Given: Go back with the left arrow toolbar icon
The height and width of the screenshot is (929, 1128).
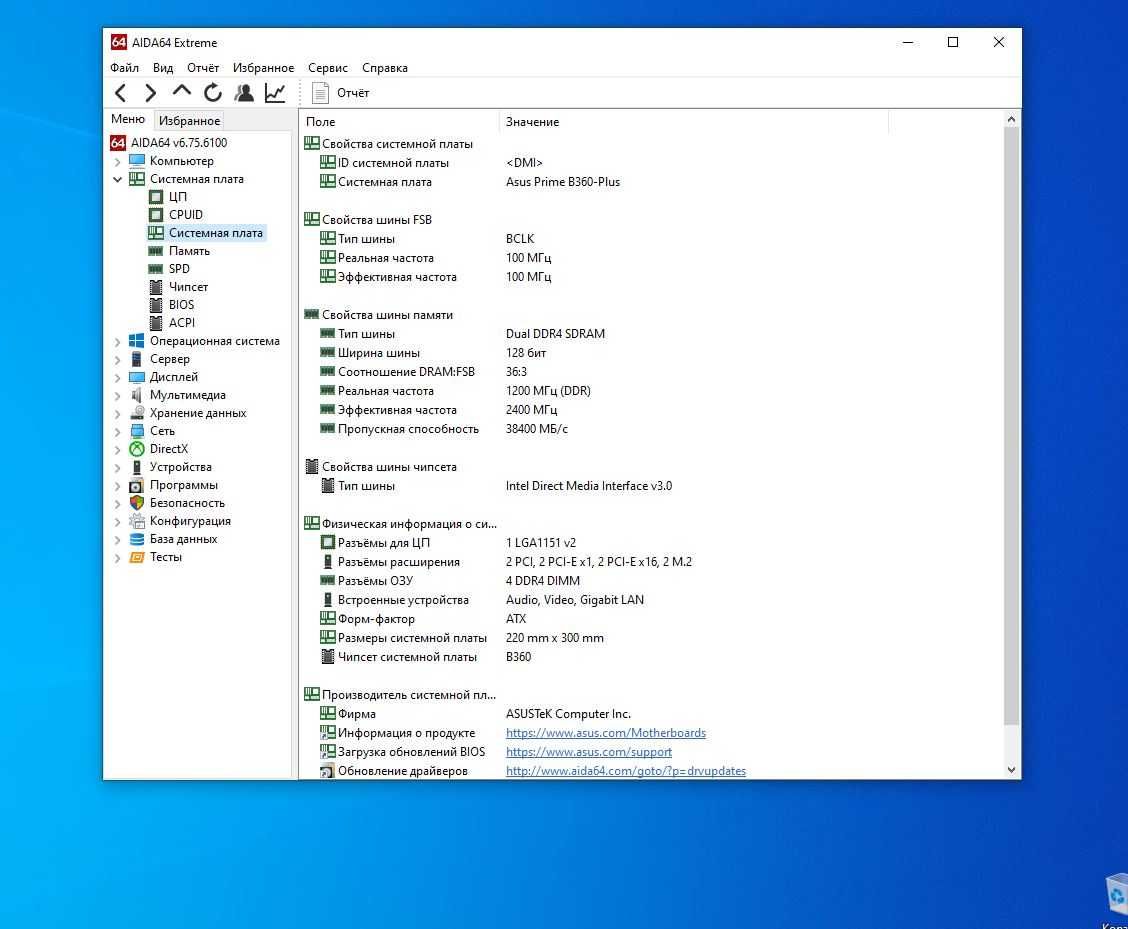Looking at the screenshot, I should (120, 93).
